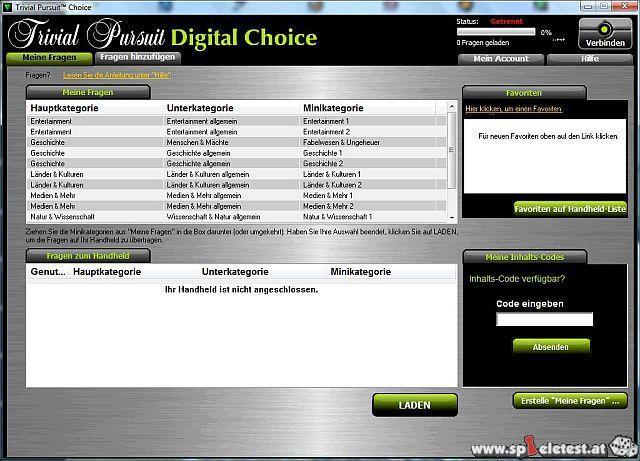
Task: Select the Medien & Mehr 1 row
Action: [237, 196]
